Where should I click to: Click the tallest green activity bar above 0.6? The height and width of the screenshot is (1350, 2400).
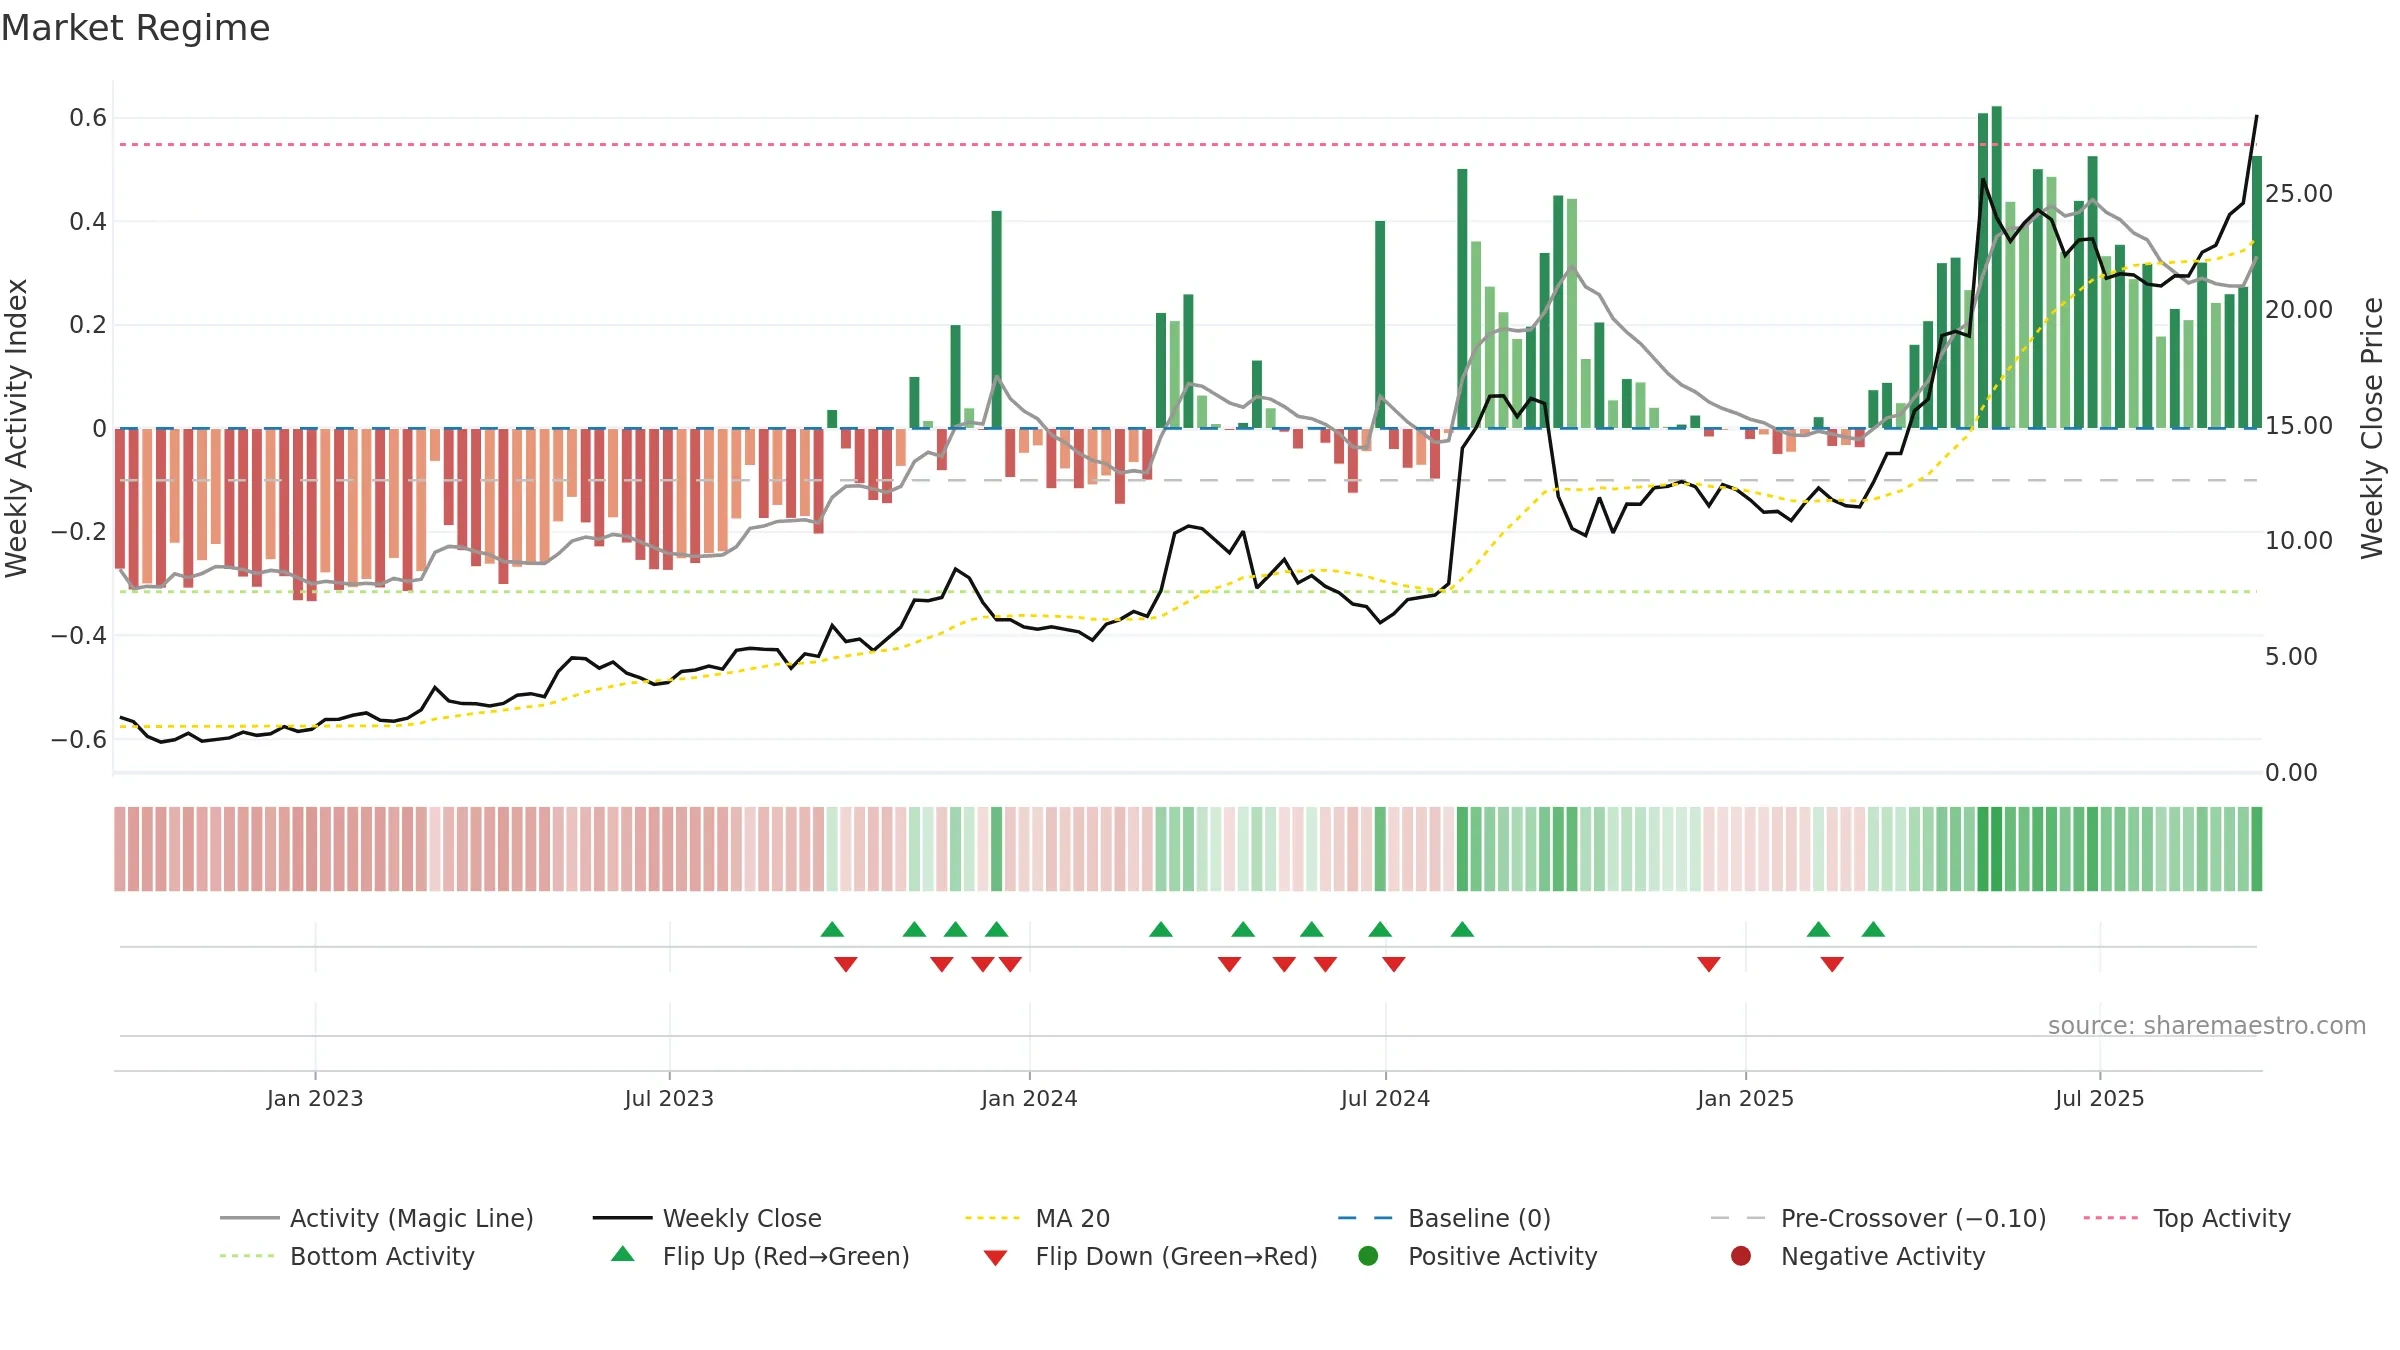pos(1996,267)
